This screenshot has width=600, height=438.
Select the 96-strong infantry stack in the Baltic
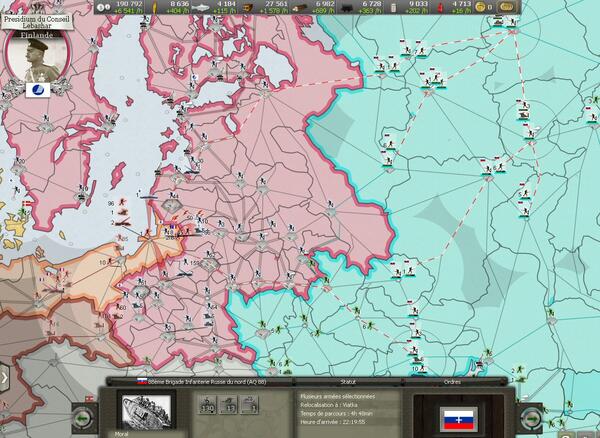[118, 203]
